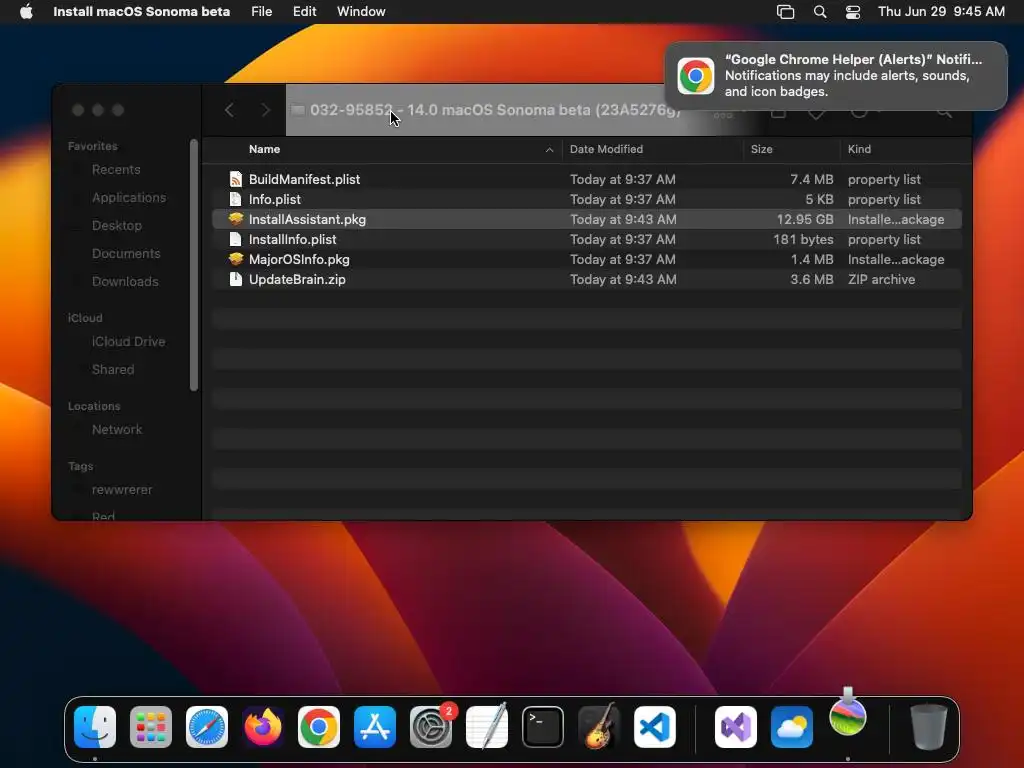1024x768 pixels.
Task: Click ZIP archive kind entry
Action: pyautogui.click(x=881, y=280)
